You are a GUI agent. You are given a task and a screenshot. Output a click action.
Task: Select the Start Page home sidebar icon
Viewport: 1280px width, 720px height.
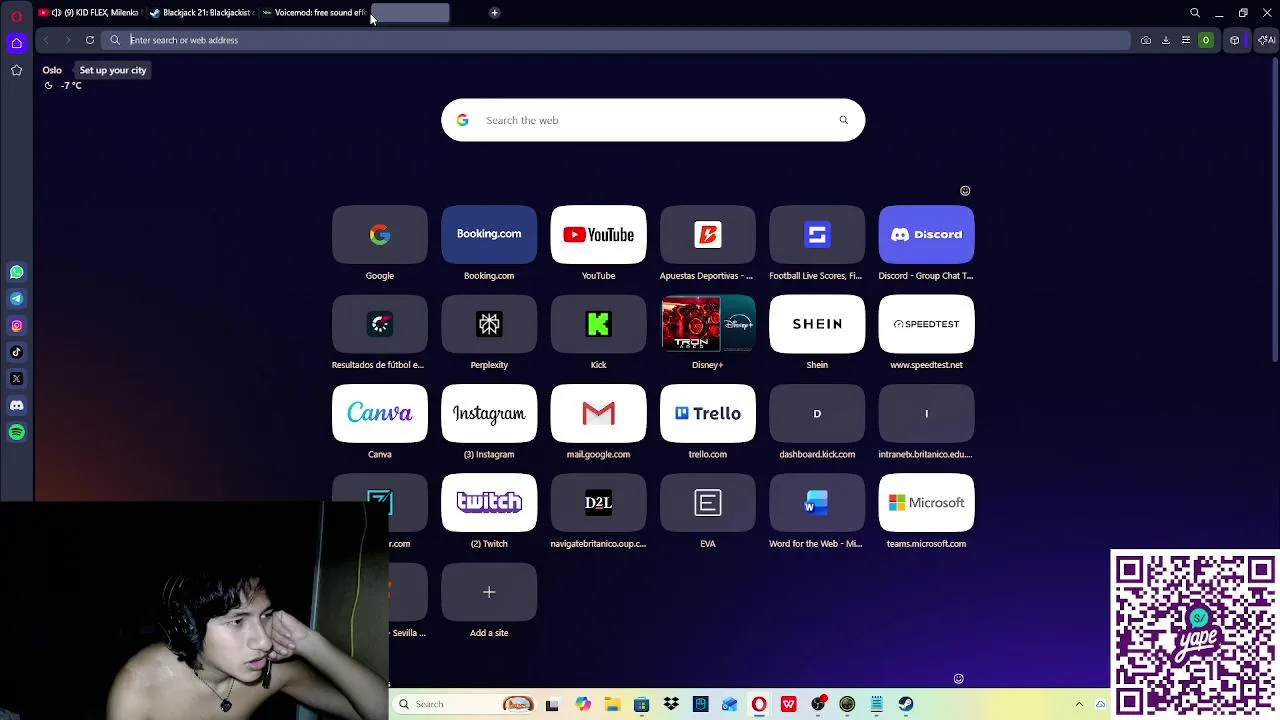click(x=16, y=43)
